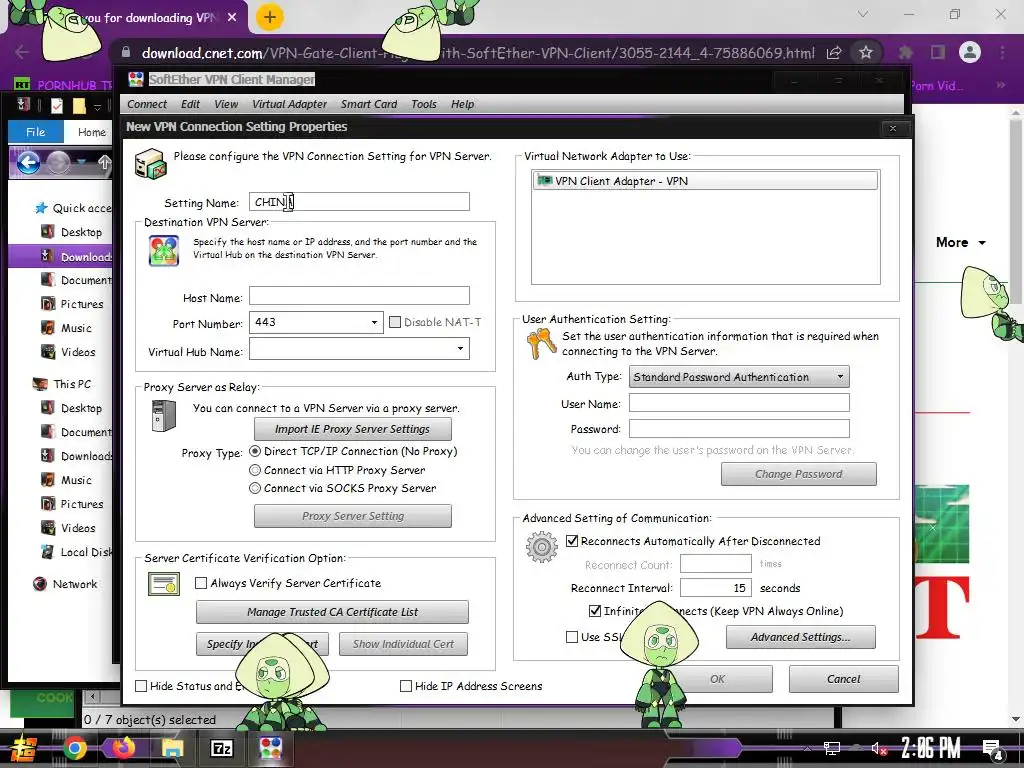Click the Password field
Viewport: 1024px width, 768px height.
coord(739,428)
